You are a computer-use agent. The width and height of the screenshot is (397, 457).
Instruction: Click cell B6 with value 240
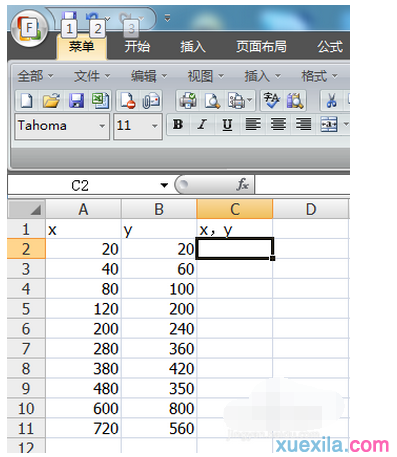click(159, 329)
